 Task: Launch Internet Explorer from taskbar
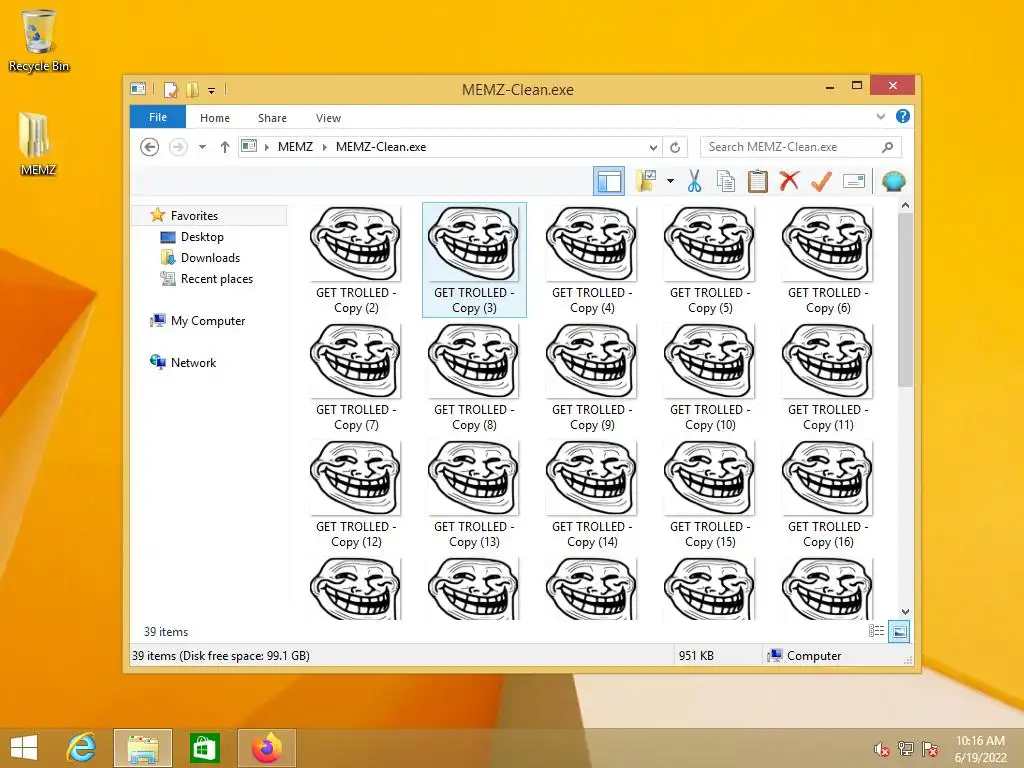(x=82, y=748)
